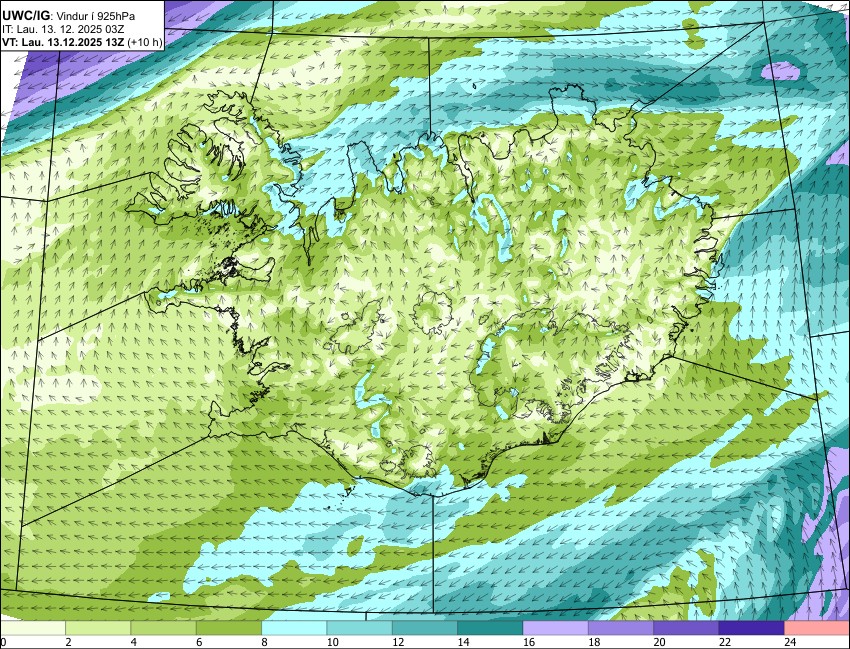850x649 pixels.
Task: Click the 4–6 green legend swatch
Action: [x=163, y=628]
